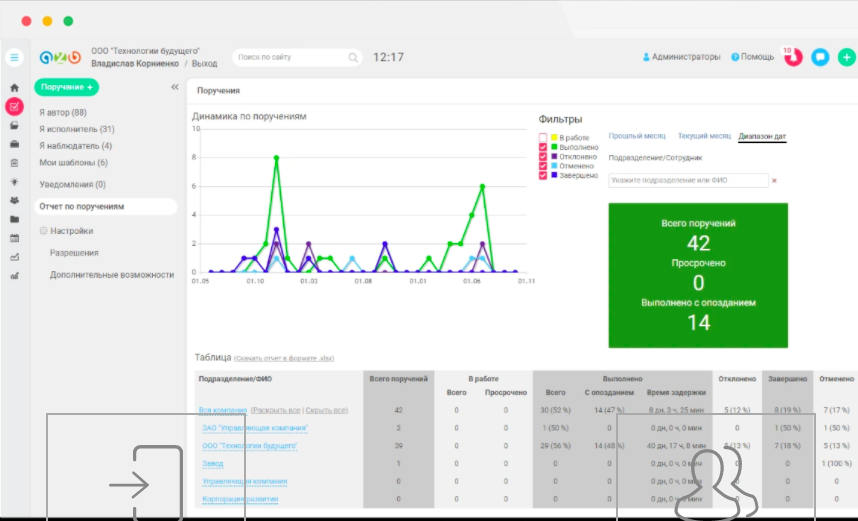Click the green plus add button
This screenshot has width=858, height=521.
846,57
